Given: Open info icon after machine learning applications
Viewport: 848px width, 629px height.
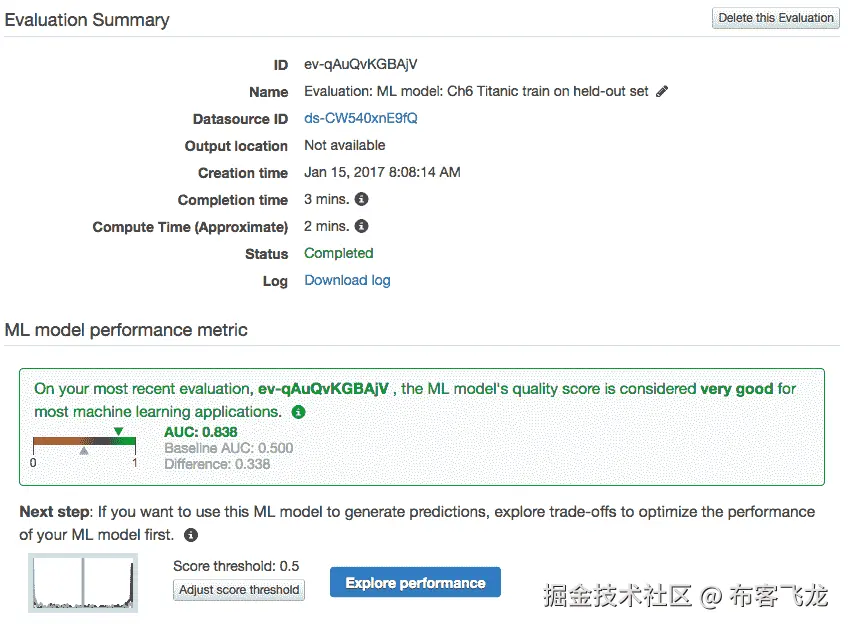Looking at the screenshot, I should coord(299,412).
